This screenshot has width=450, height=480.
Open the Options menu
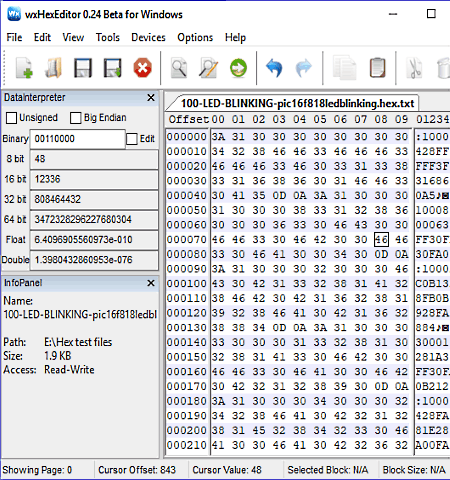pos(195,37)
